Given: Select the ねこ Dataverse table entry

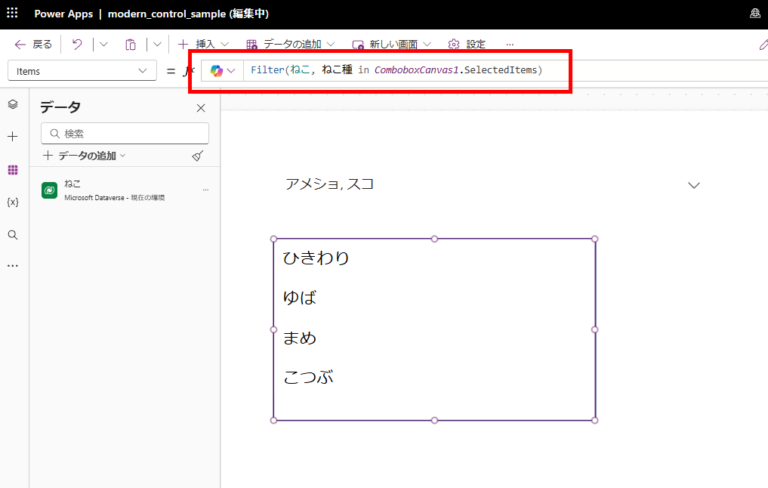Looking at the screenshot, I should (110, 190).
